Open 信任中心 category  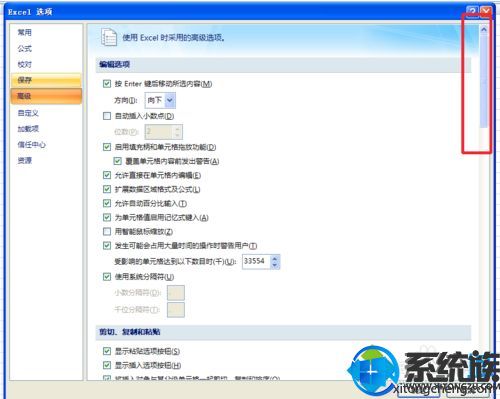[31, 144]
